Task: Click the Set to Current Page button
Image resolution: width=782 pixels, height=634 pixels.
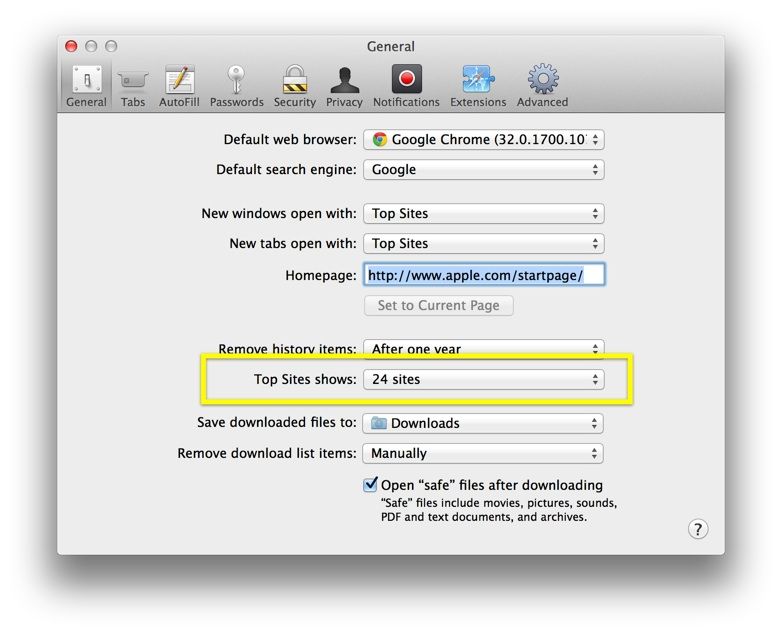Action: (x=438, y=305)
